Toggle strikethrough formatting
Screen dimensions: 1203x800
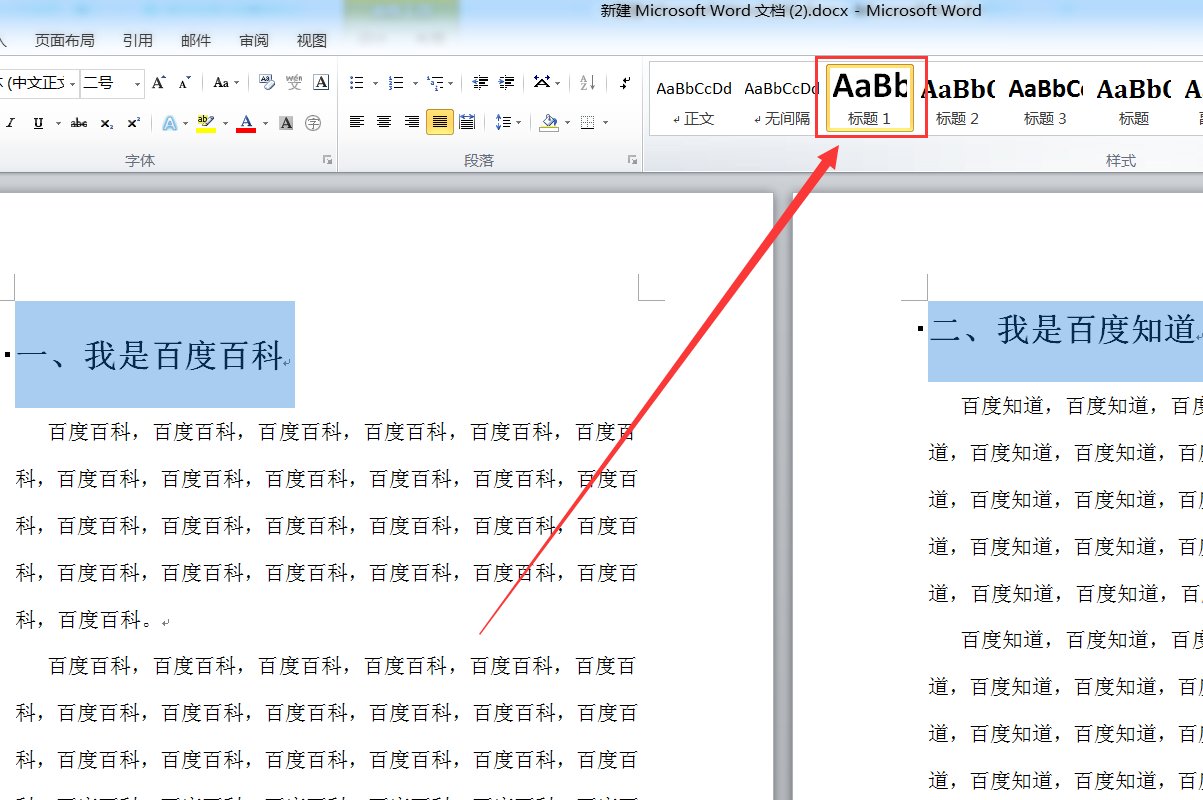point(79,123)
